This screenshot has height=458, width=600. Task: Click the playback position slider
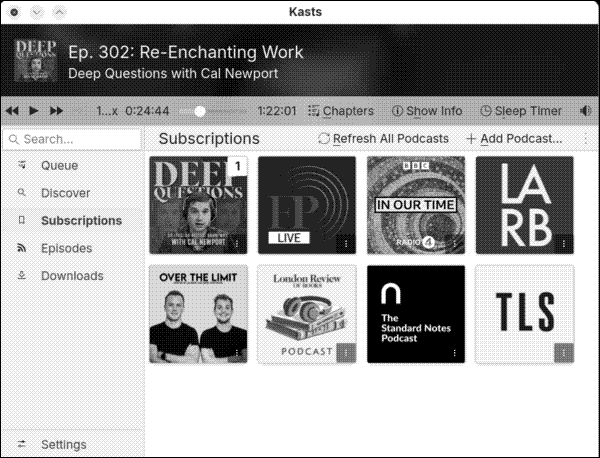pos(213,111)
